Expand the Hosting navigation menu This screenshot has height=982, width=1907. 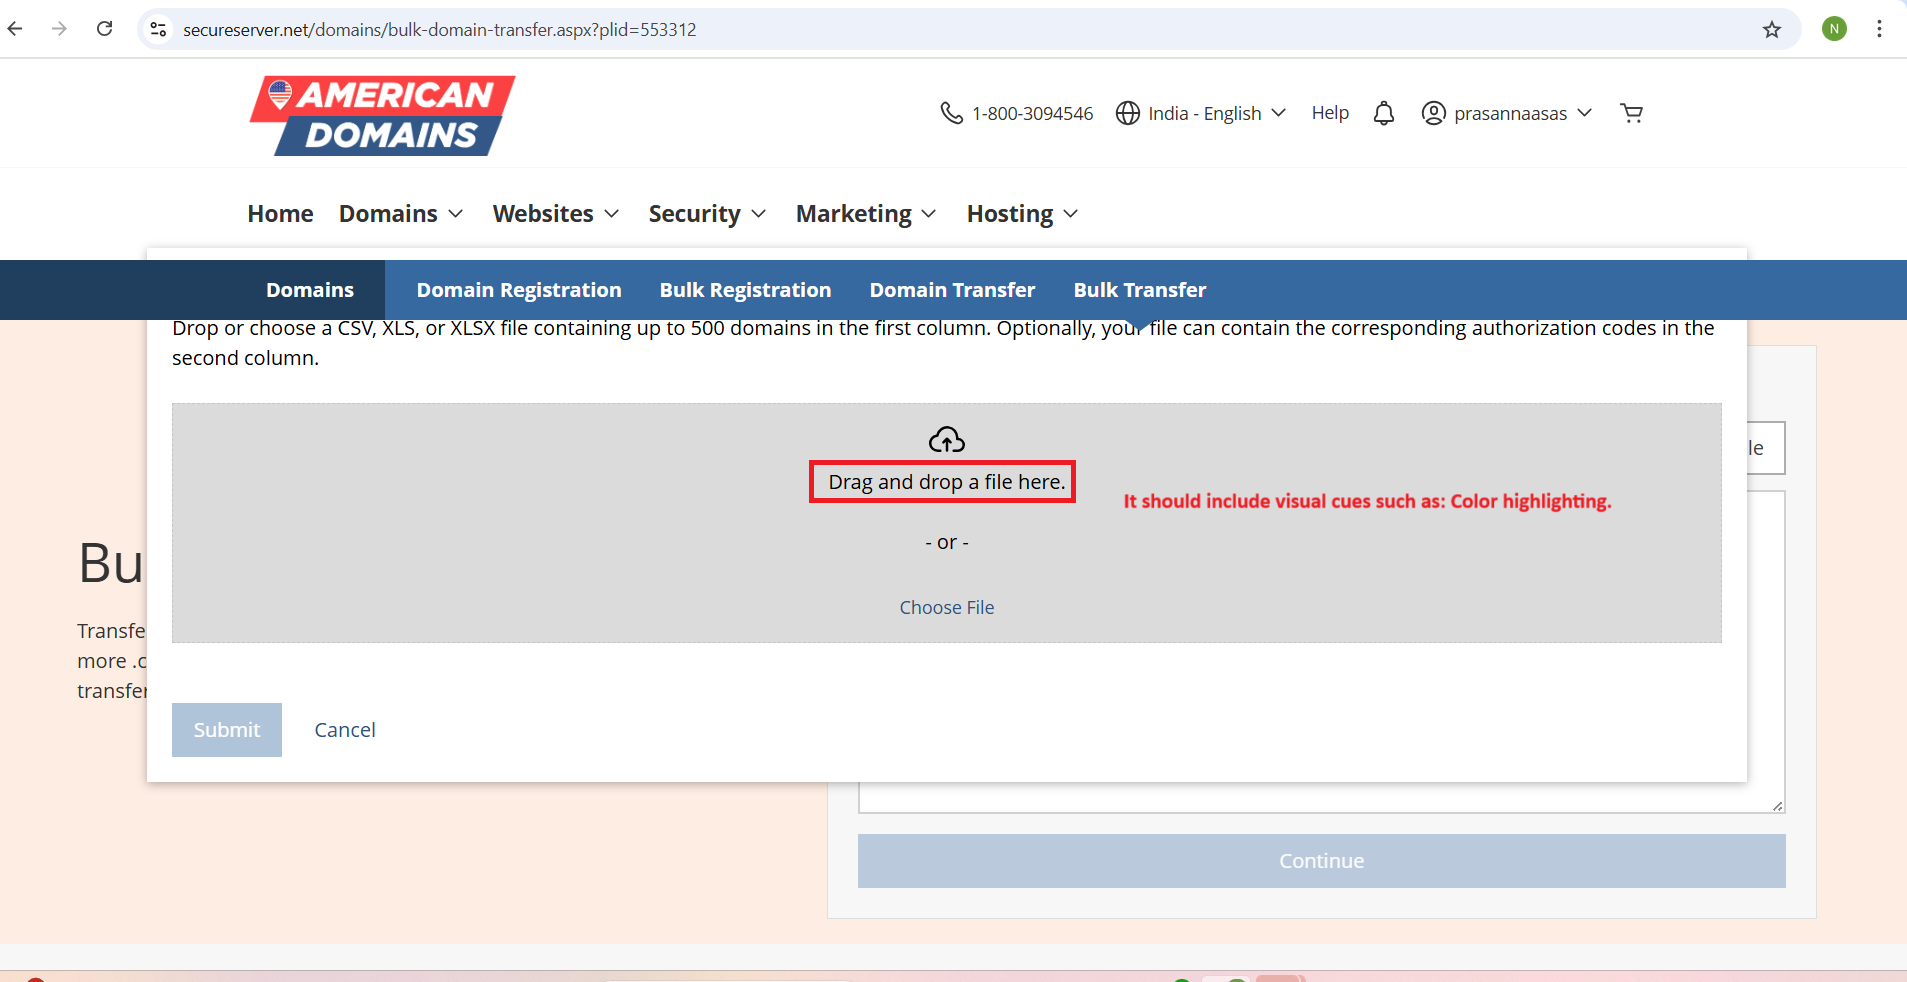[x=1022, y=214]
